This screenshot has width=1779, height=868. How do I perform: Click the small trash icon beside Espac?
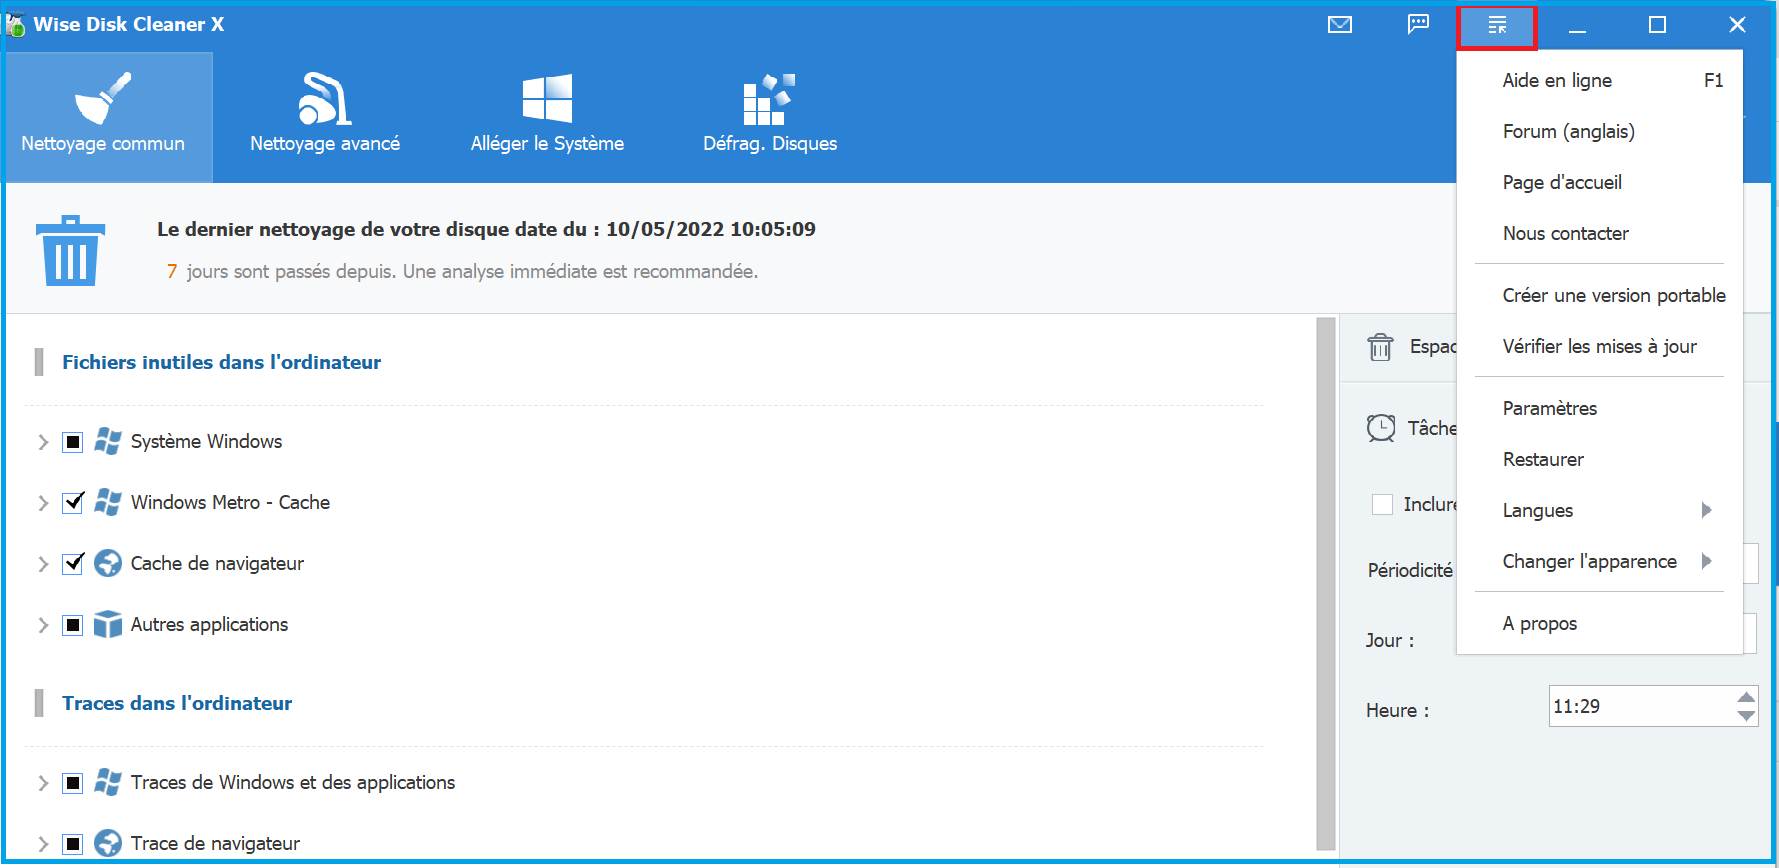tap(1380, 347)
